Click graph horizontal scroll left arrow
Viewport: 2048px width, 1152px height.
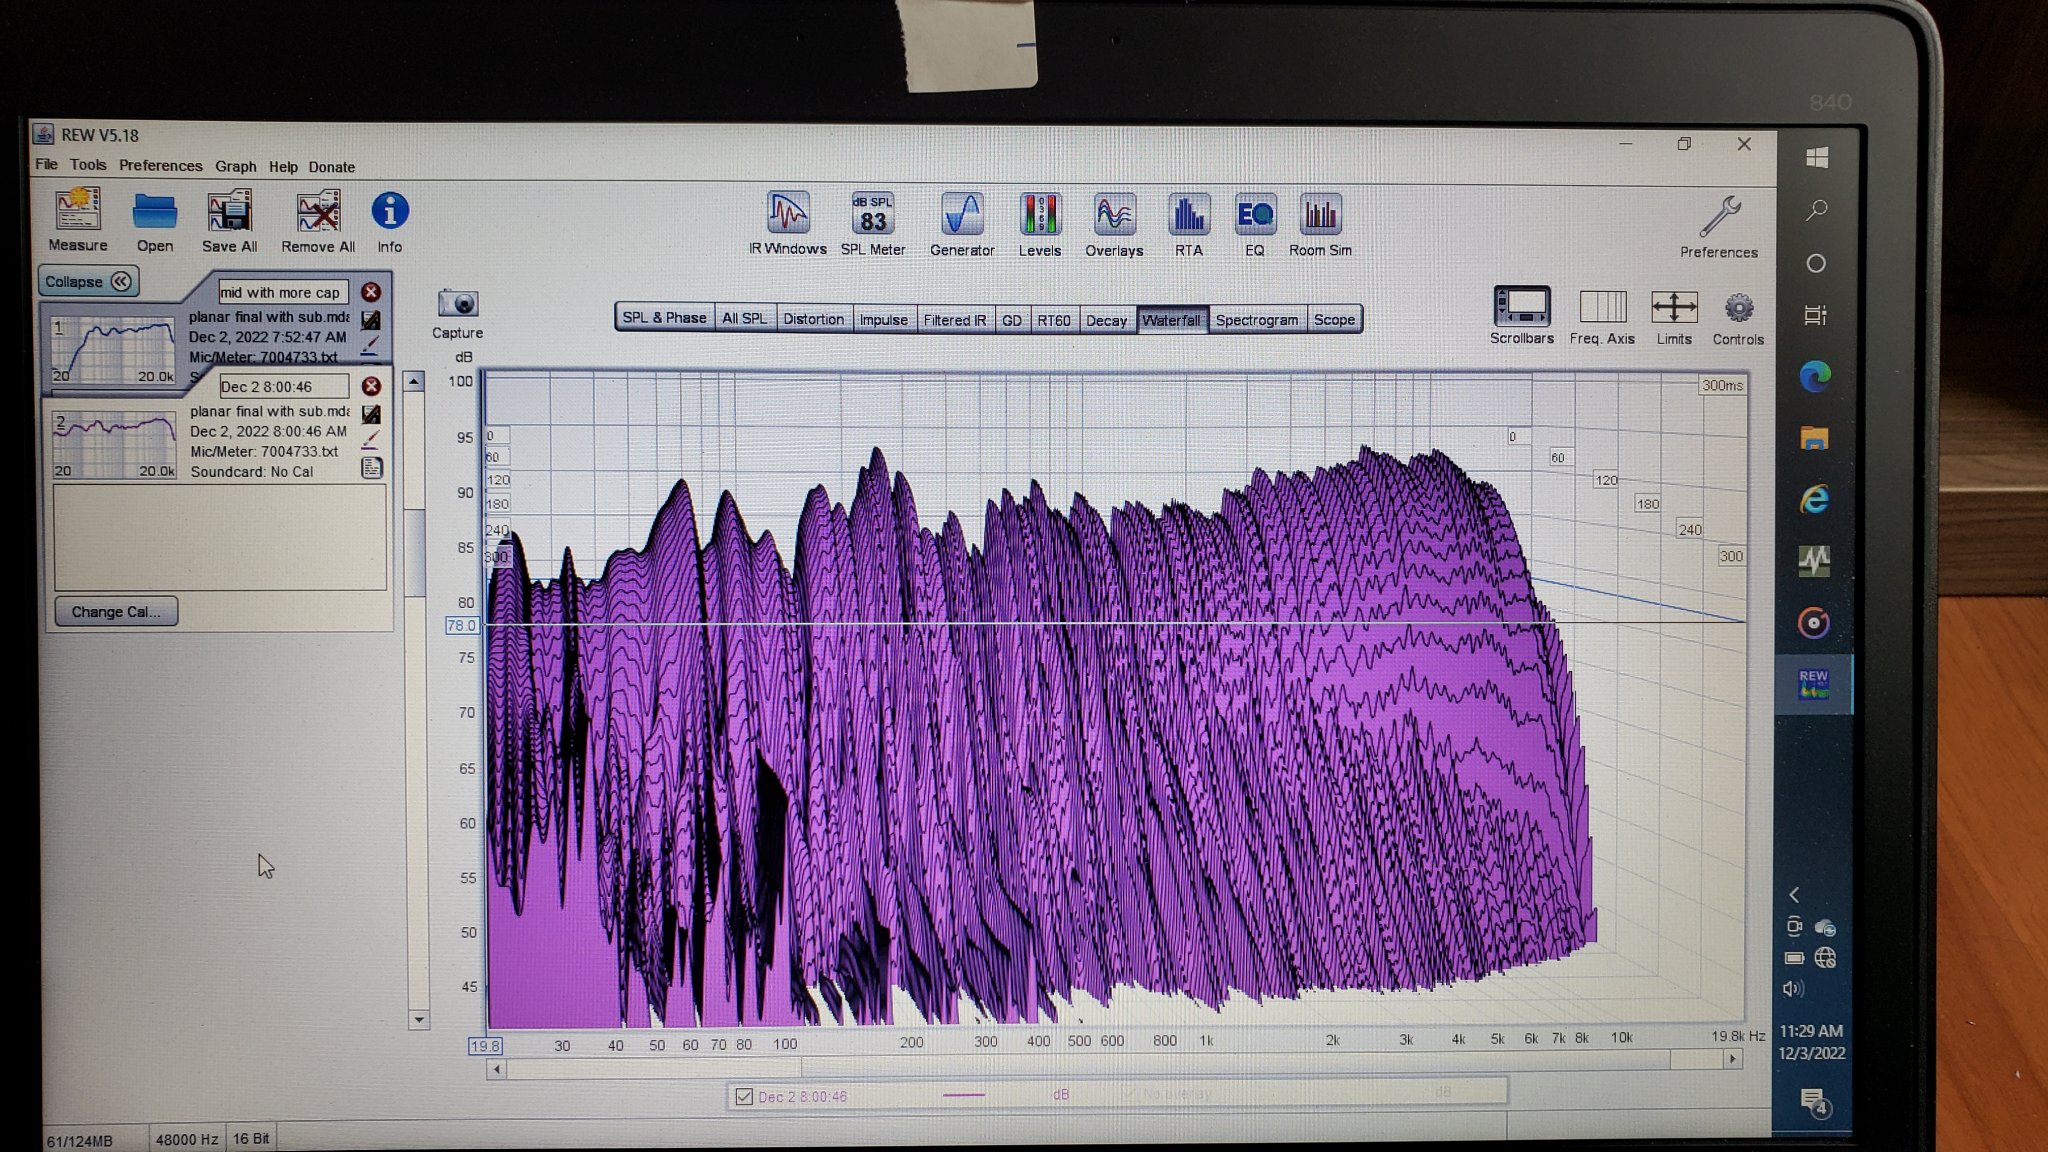coord(497,1069)
